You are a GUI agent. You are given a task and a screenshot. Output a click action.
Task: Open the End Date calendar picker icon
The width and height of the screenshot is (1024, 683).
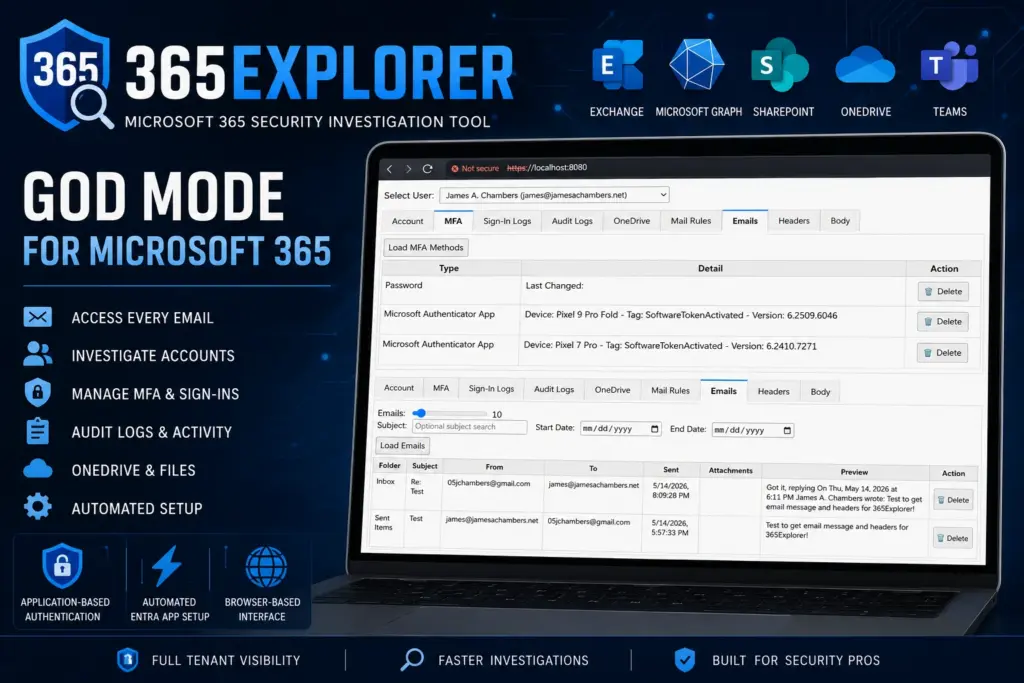787,430
